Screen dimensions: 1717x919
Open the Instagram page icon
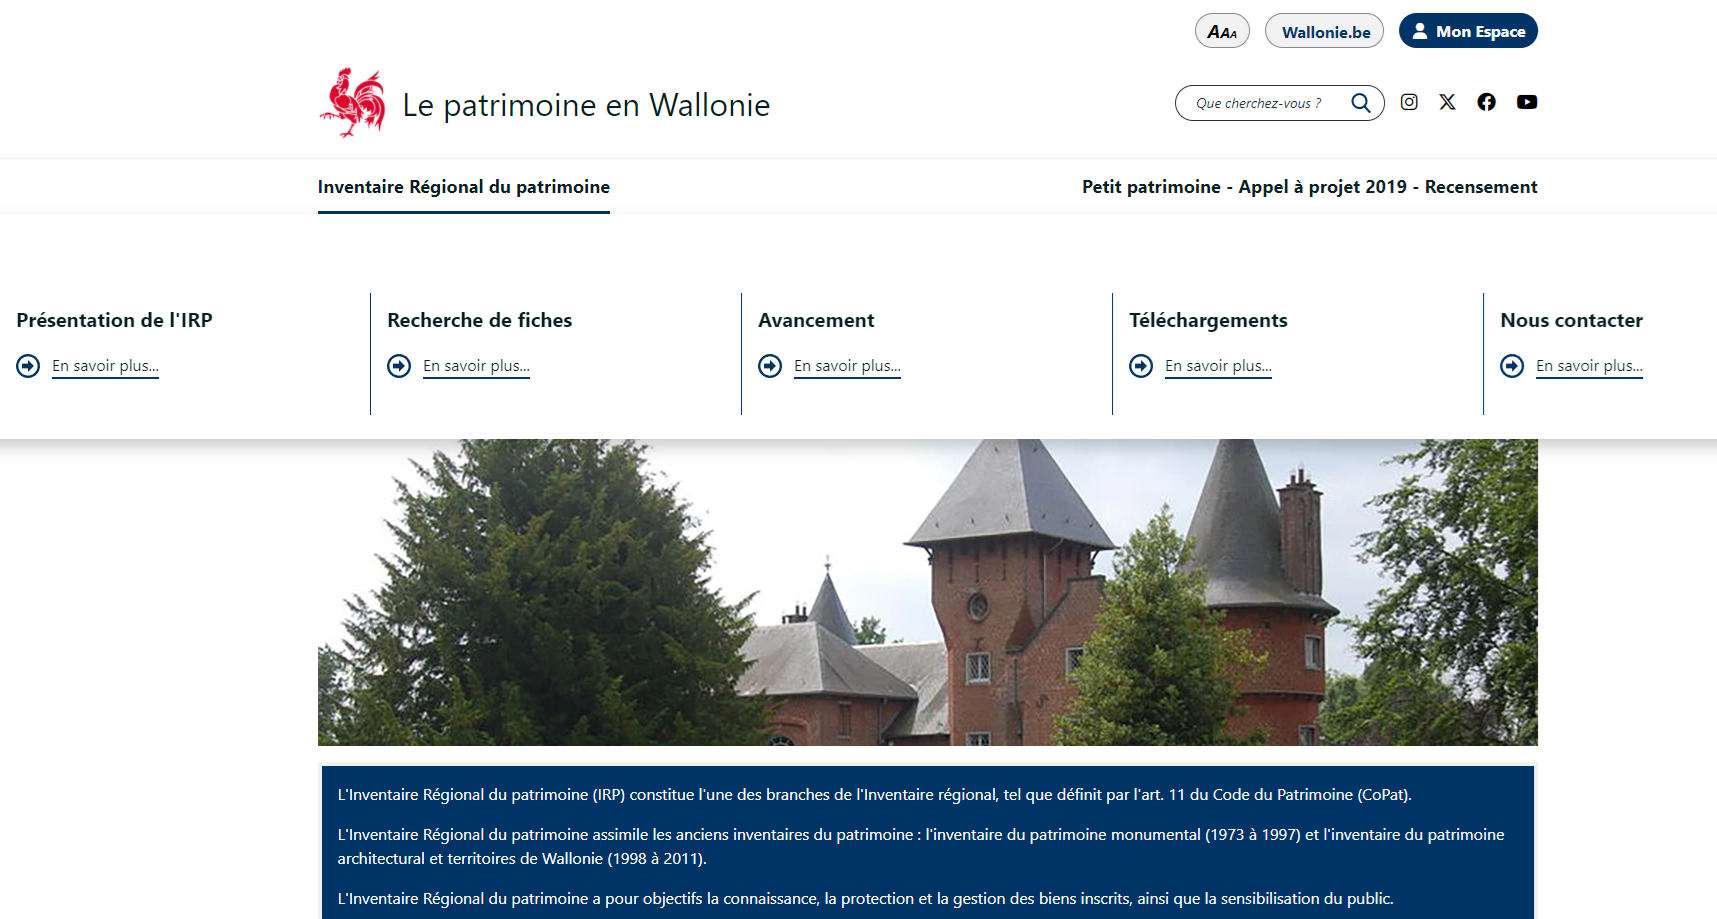(x=1409, y=102)
